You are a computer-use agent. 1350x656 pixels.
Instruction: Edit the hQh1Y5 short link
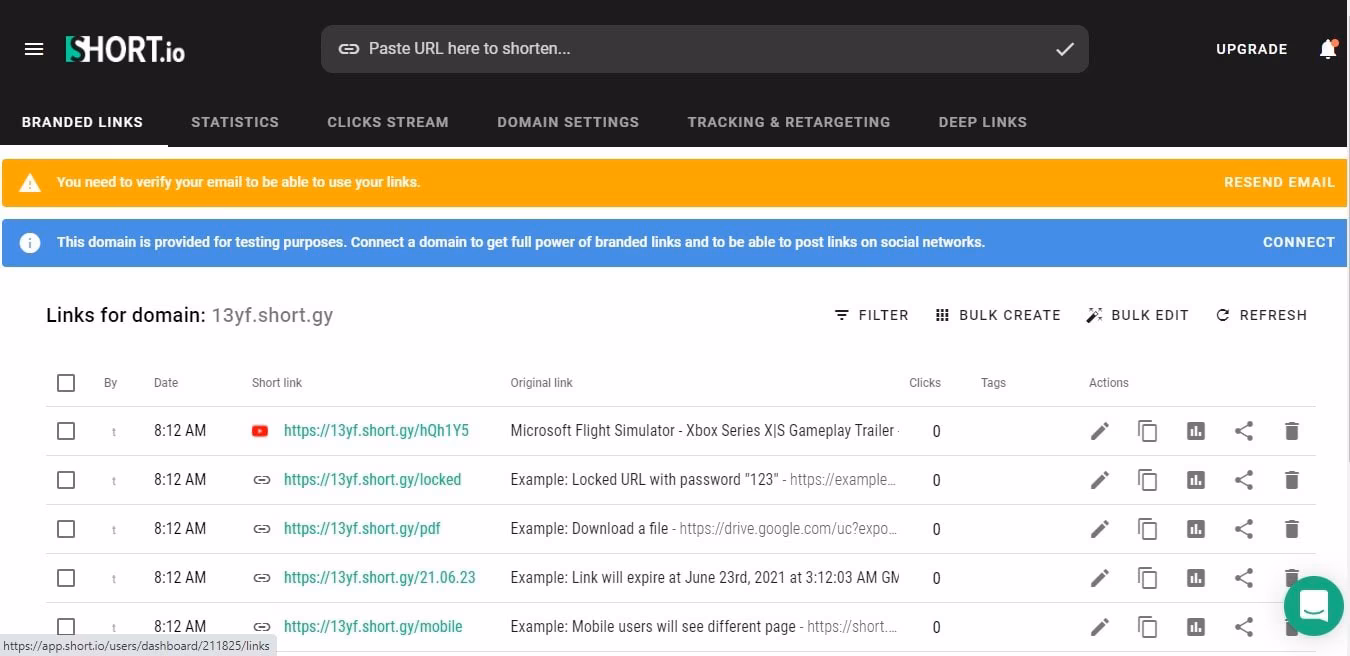tap(1100, 431)
